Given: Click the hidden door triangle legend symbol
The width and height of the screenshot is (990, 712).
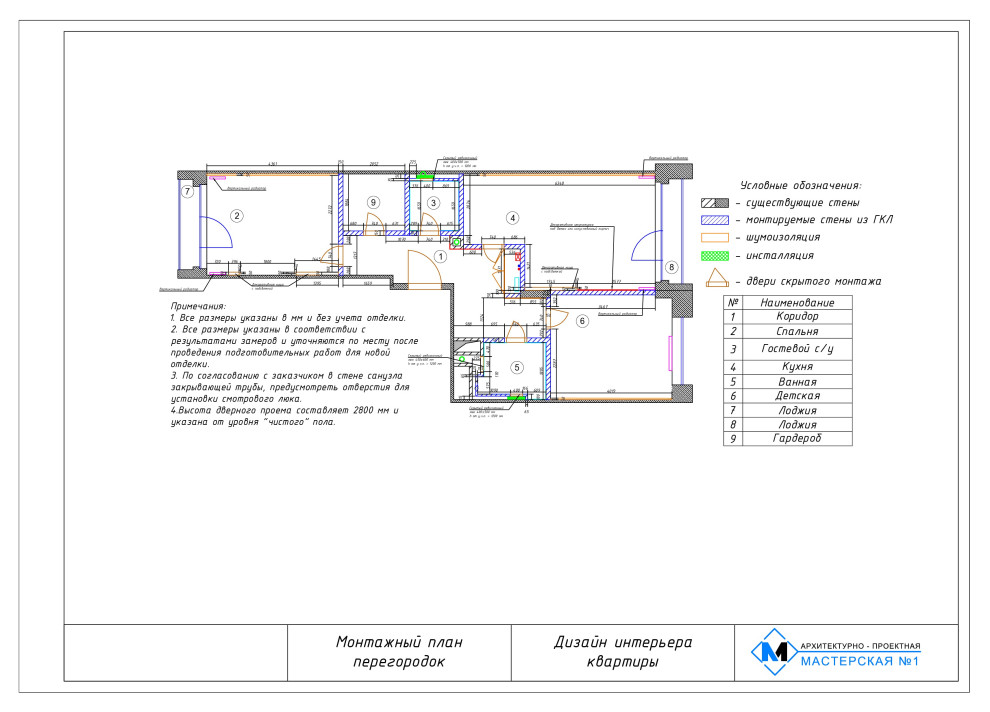Looking at the screenshot, I should tap(715, 280).
